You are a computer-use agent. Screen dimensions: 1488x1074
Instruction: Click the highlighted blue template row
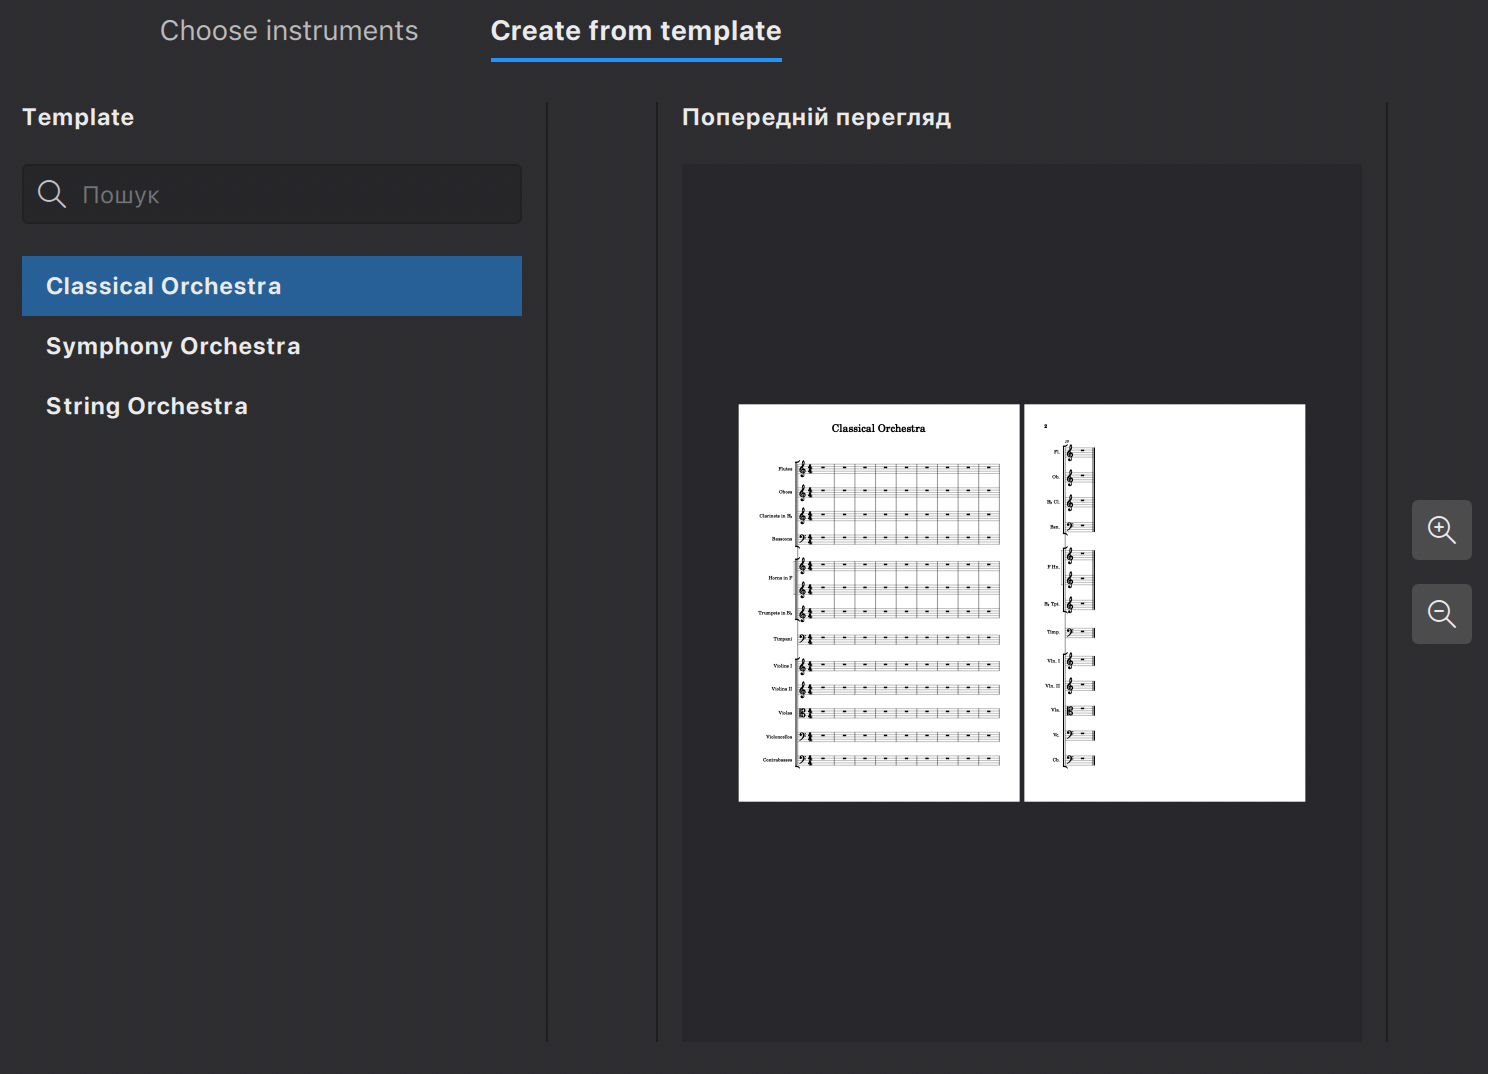tap(271, 285)
